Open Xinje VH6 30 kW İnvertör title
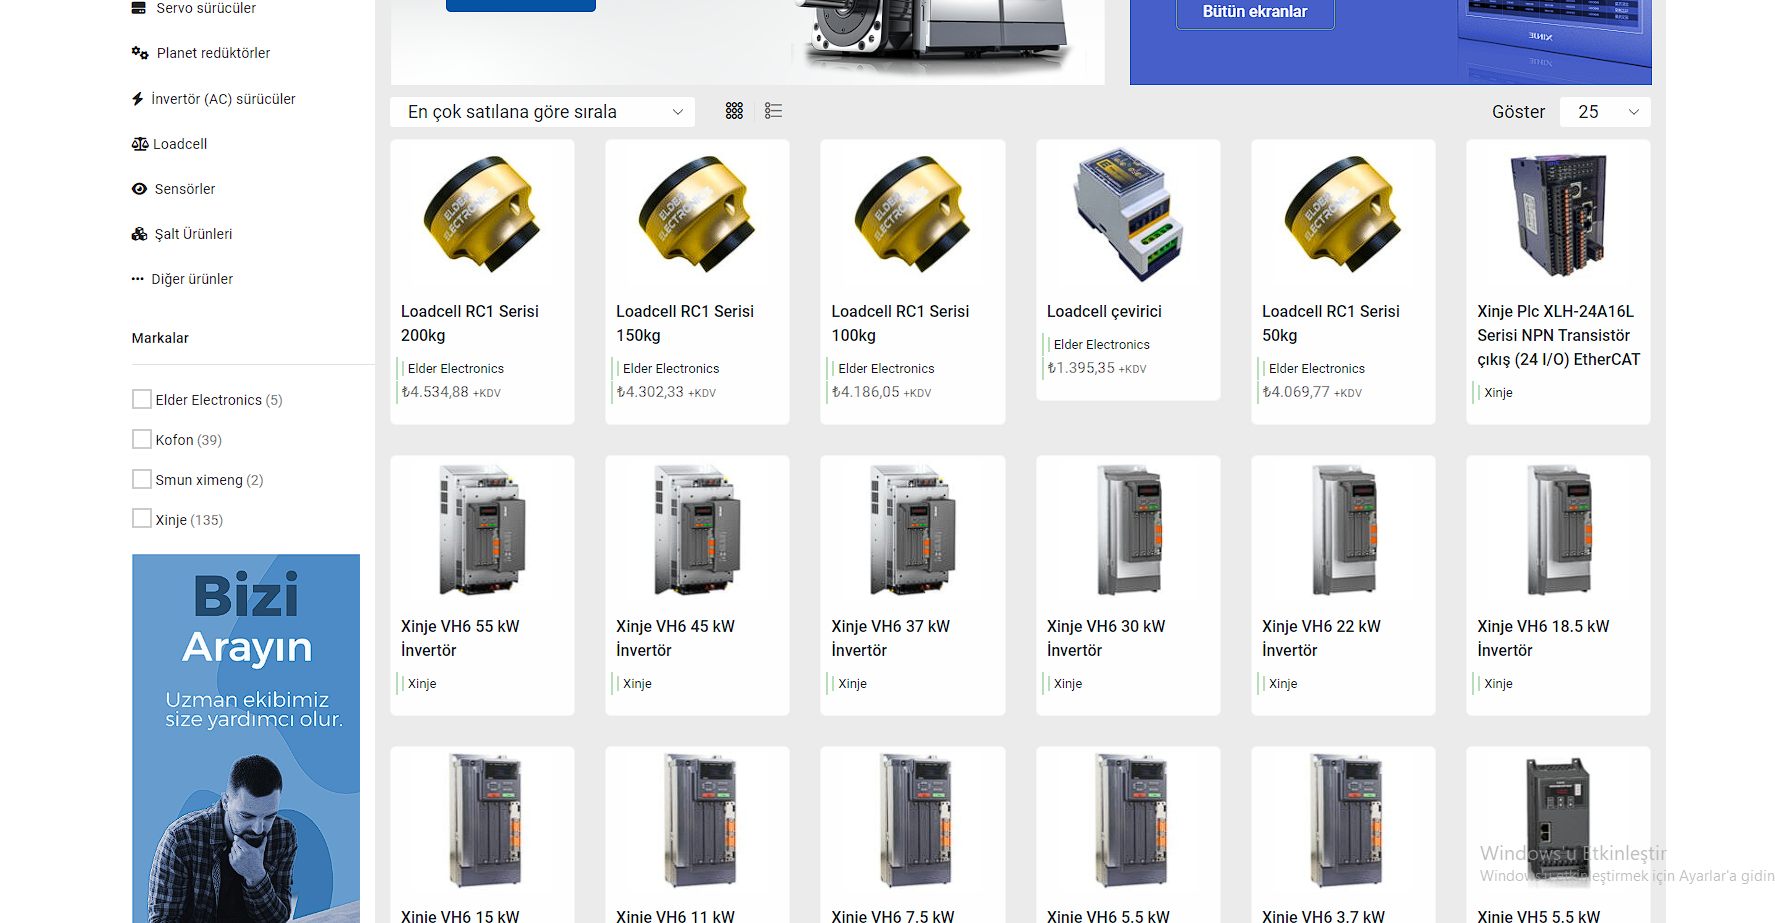This screenshot has width=1775, height=923. (x=1106, y=639)
